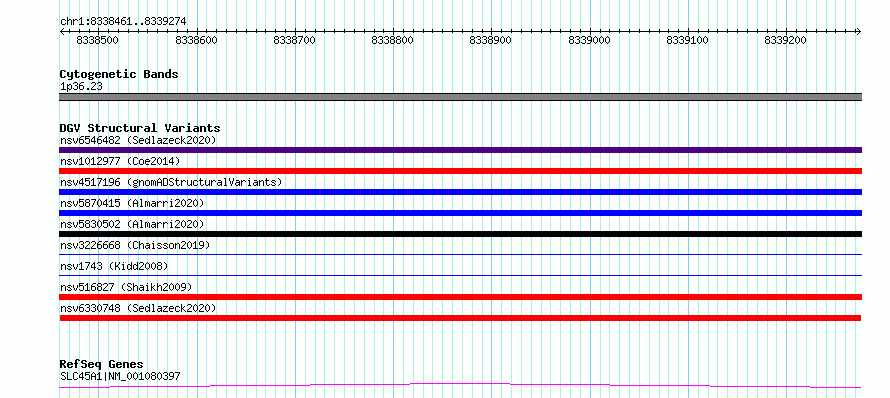Screen dimensions: 890x398
Task: Open variant nsv5830502 (Almarri2020) label
Action: pos(132,224)
